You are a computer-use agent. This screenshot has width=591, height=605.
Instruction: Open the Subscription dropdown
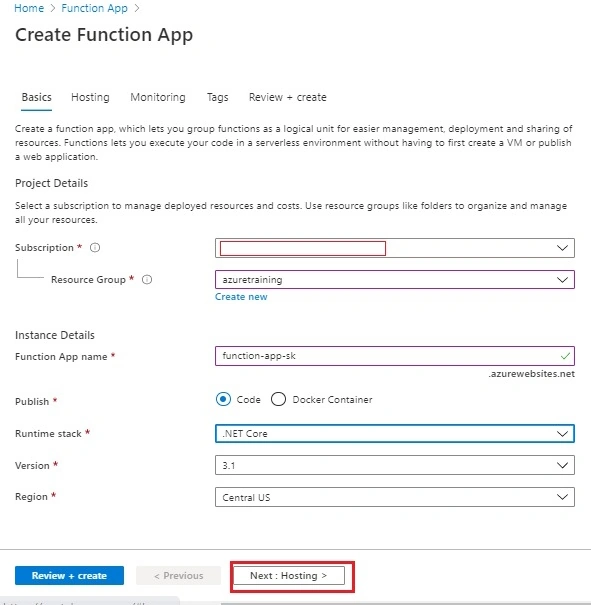pyautogui.click(x=395, y=248)
